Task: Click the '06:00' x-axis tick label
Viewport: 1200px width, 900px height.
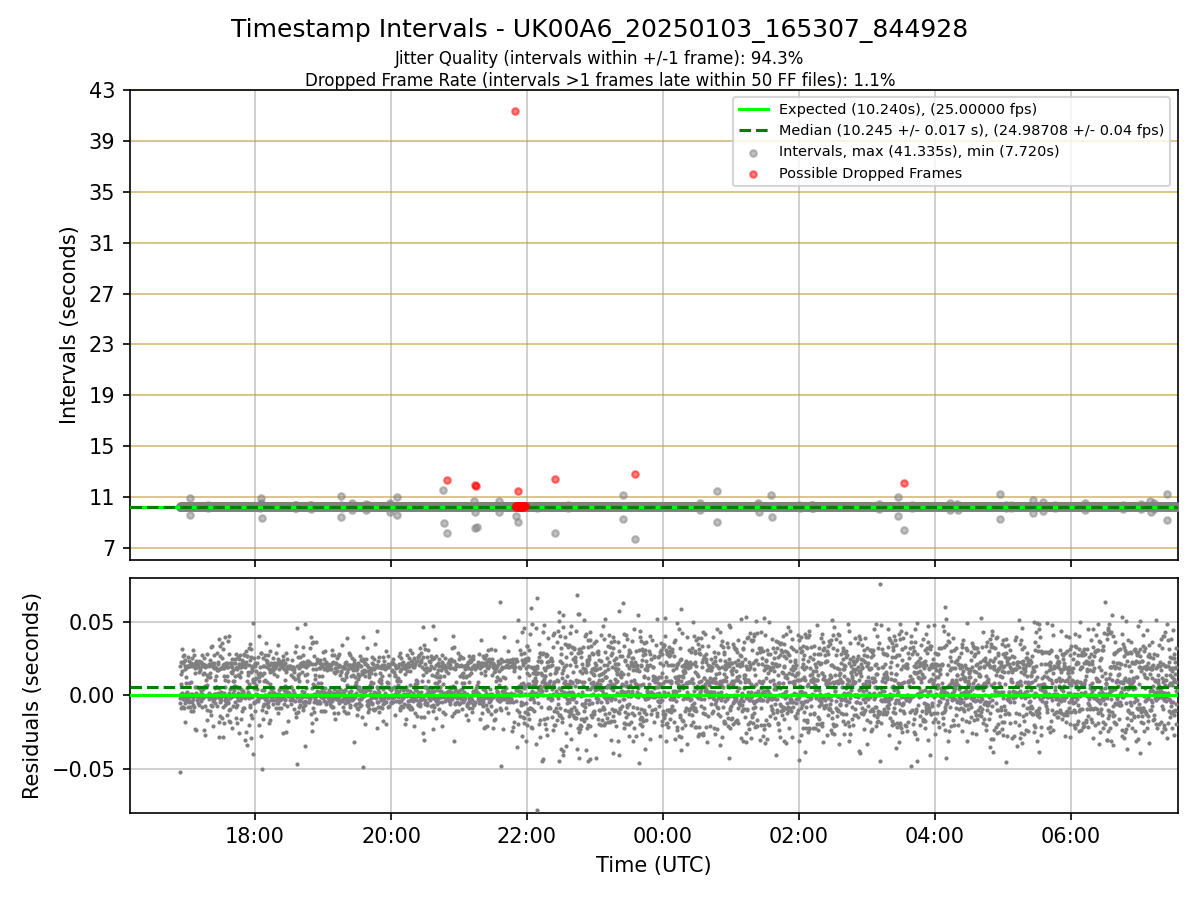Action: (x=1071, y=834)
